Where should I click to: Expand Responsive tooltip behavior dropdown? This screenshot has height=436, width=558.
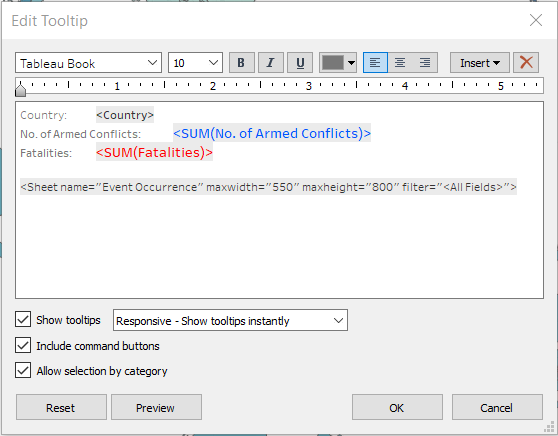[230, 320]
